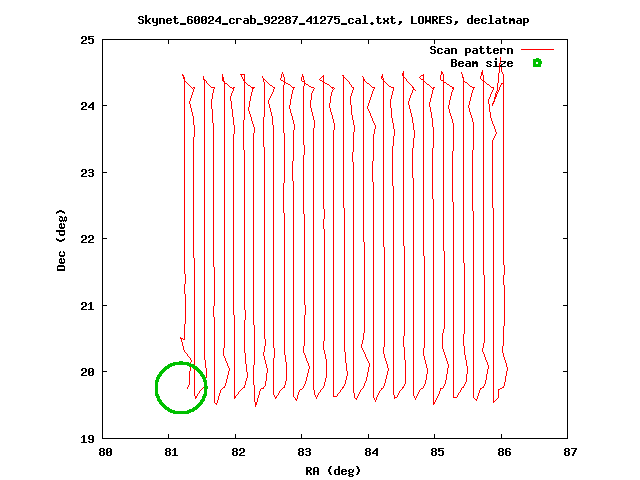Select the 'Scan pattern' legend label
This screenshot has height=480, width=640.
tap(471, 50)
